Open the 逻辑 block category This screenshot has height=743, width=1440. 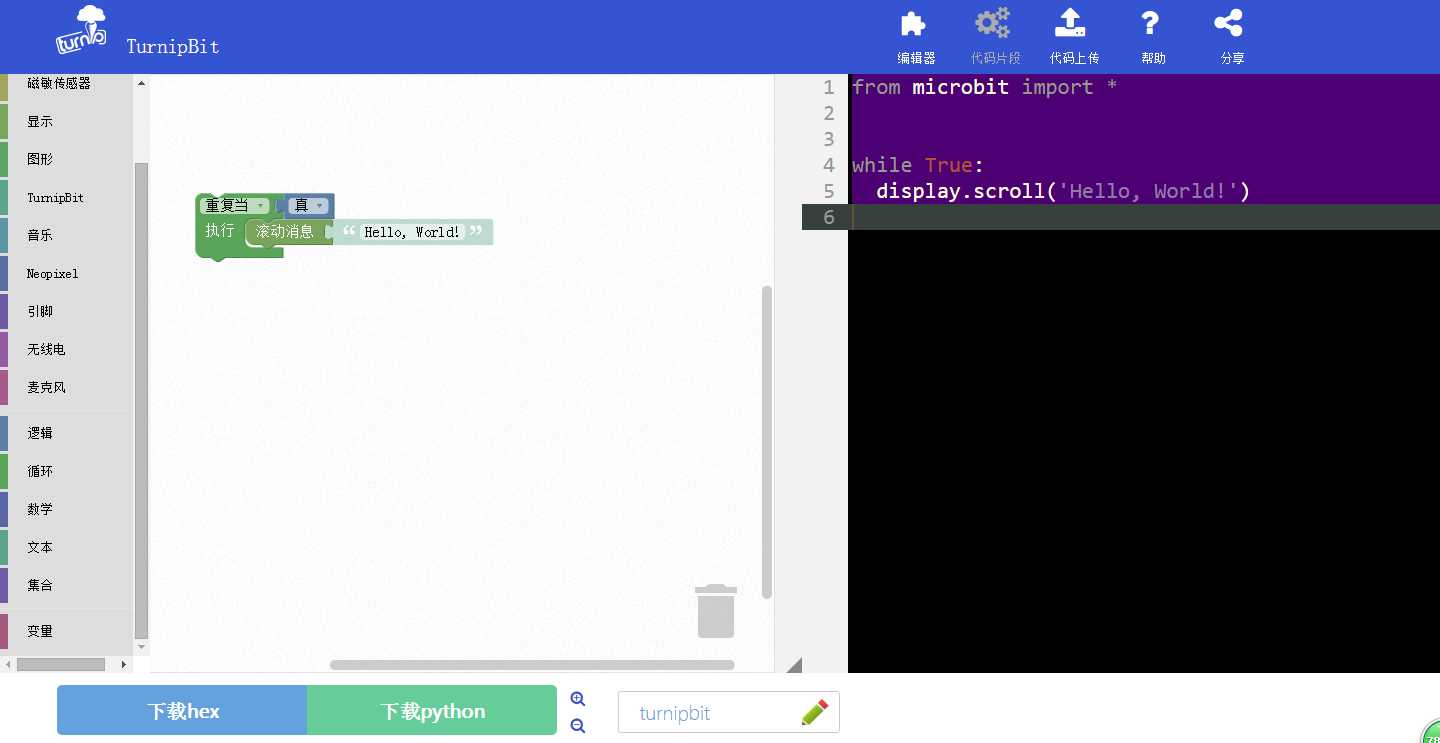[66, 433]
